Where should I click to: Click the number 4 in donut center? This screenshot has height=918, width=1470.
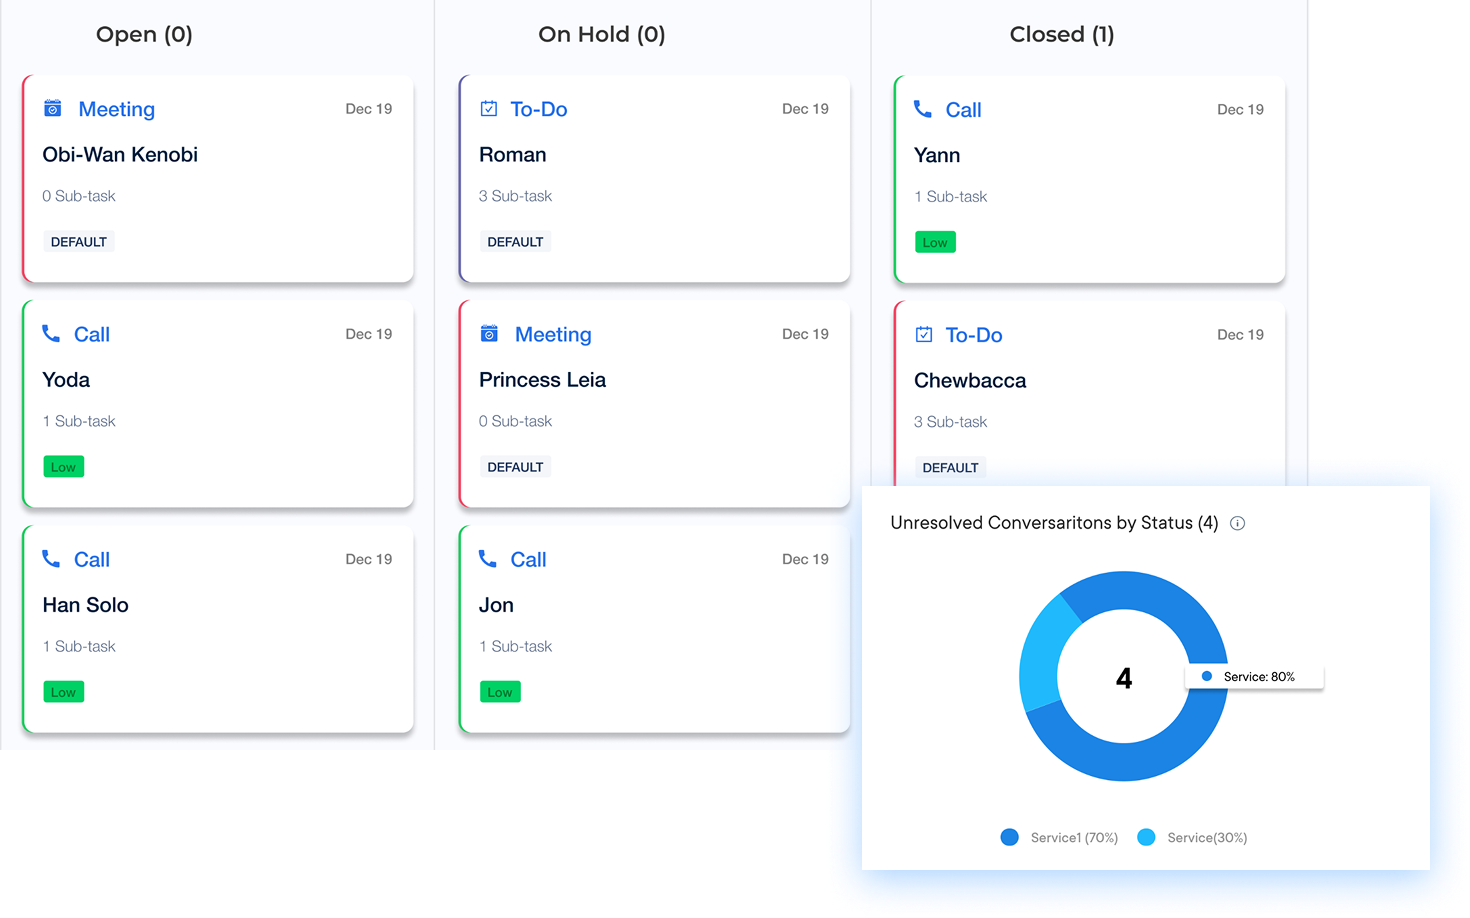click(x=1124, y=679)
